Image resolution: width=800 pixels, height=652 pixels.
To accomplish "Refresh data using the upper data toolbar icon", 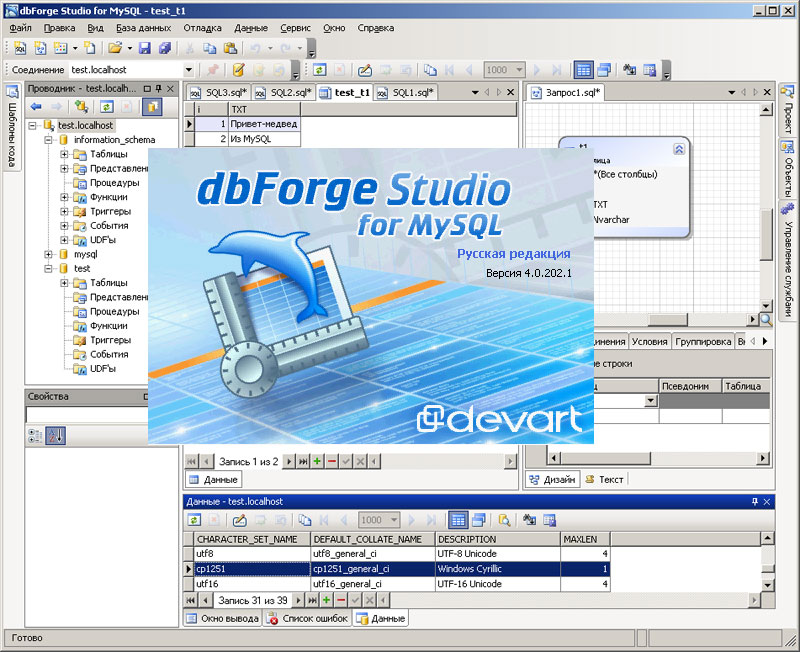I will point(319,70).
